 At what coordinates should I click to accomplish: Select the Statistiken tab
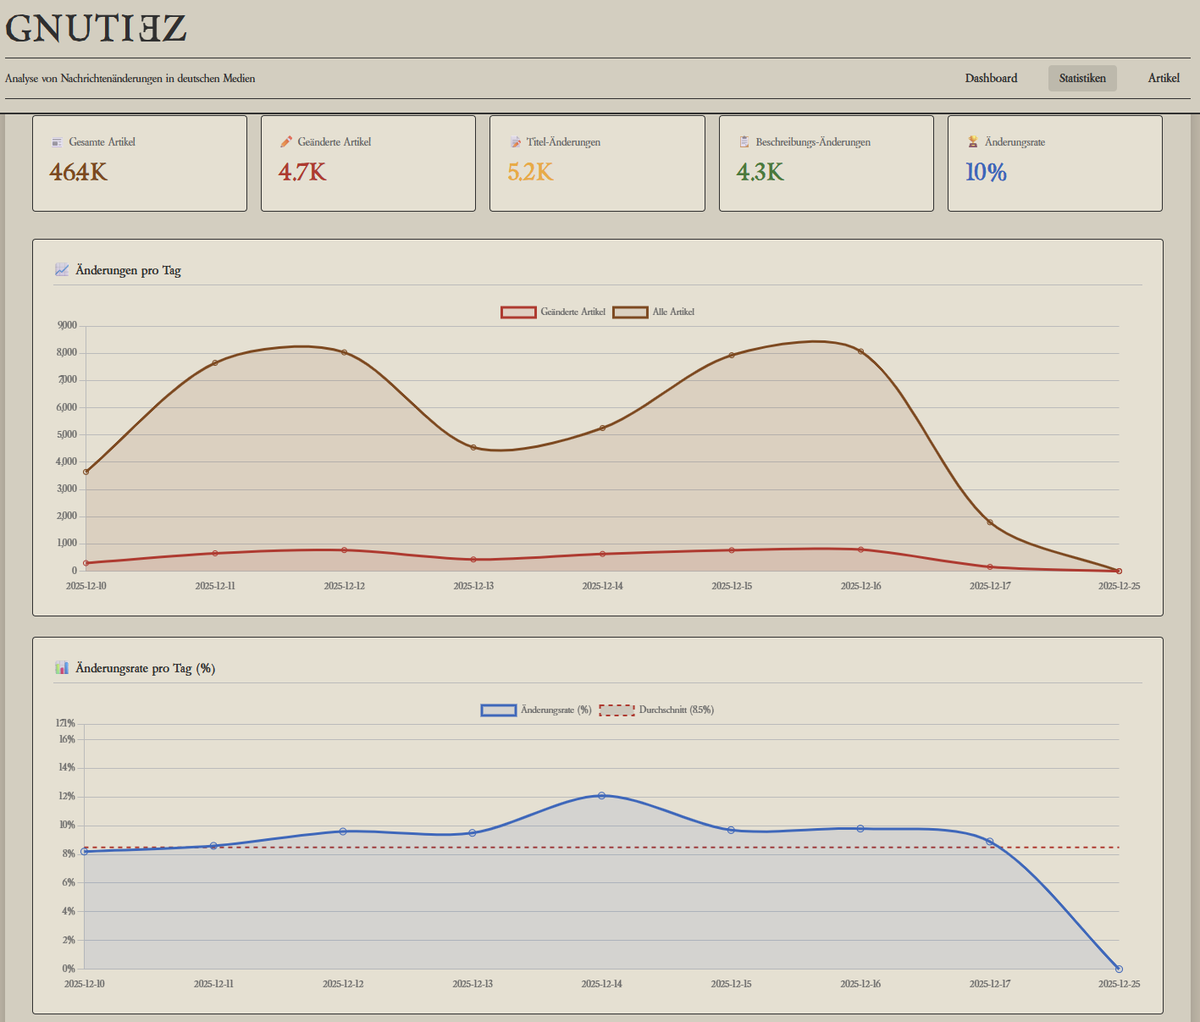coord(1082,78)
